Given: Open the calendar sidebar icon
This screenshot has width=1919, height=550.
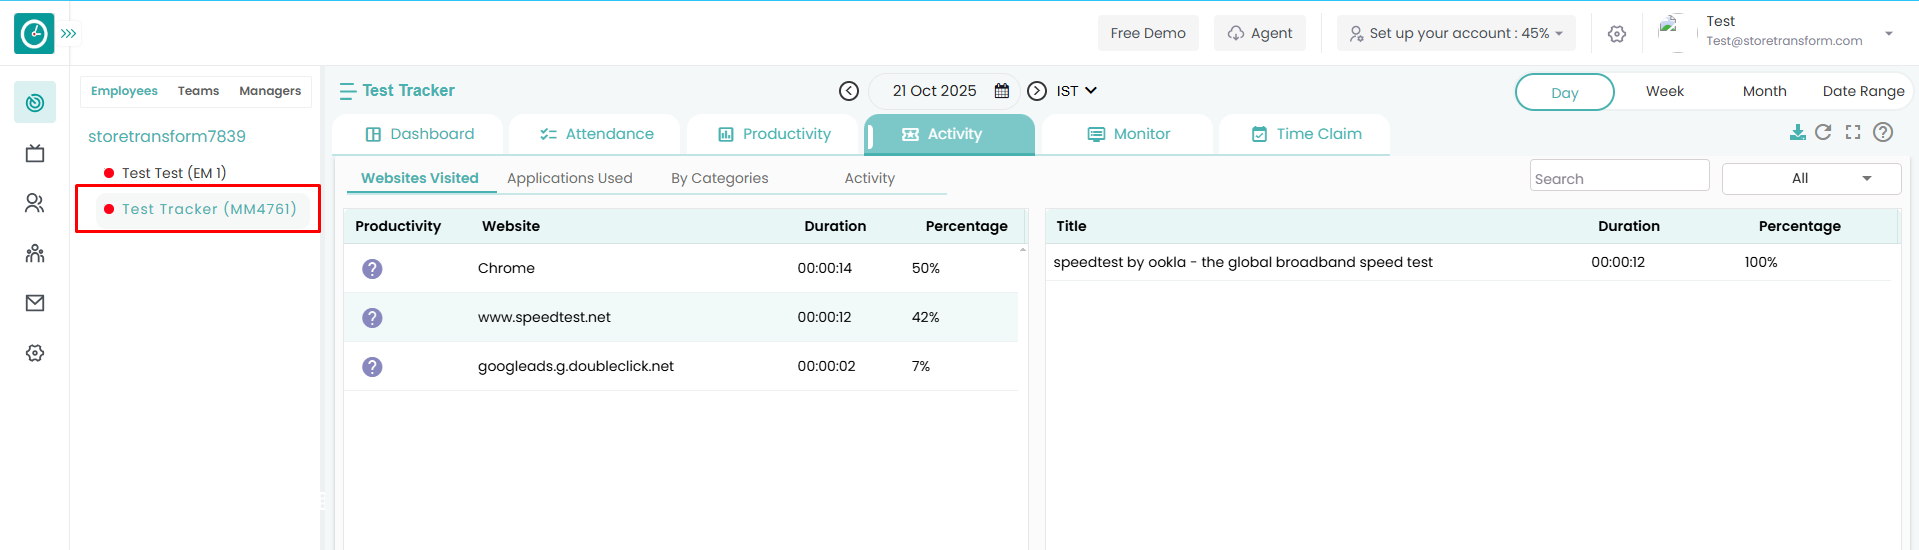Looking at the screenshot, I should point(35,153).
